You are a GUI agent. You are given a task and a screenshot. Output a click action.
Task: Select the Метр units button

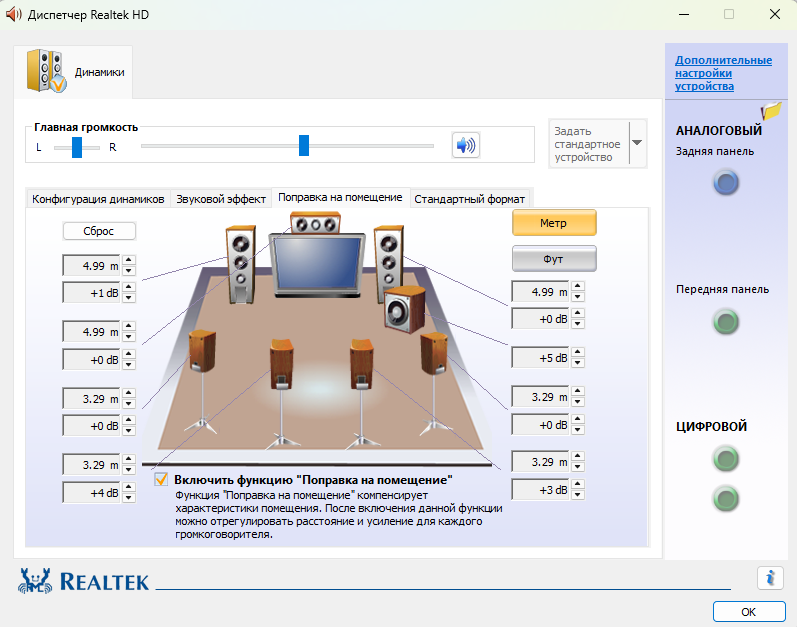tap(554, 223)
